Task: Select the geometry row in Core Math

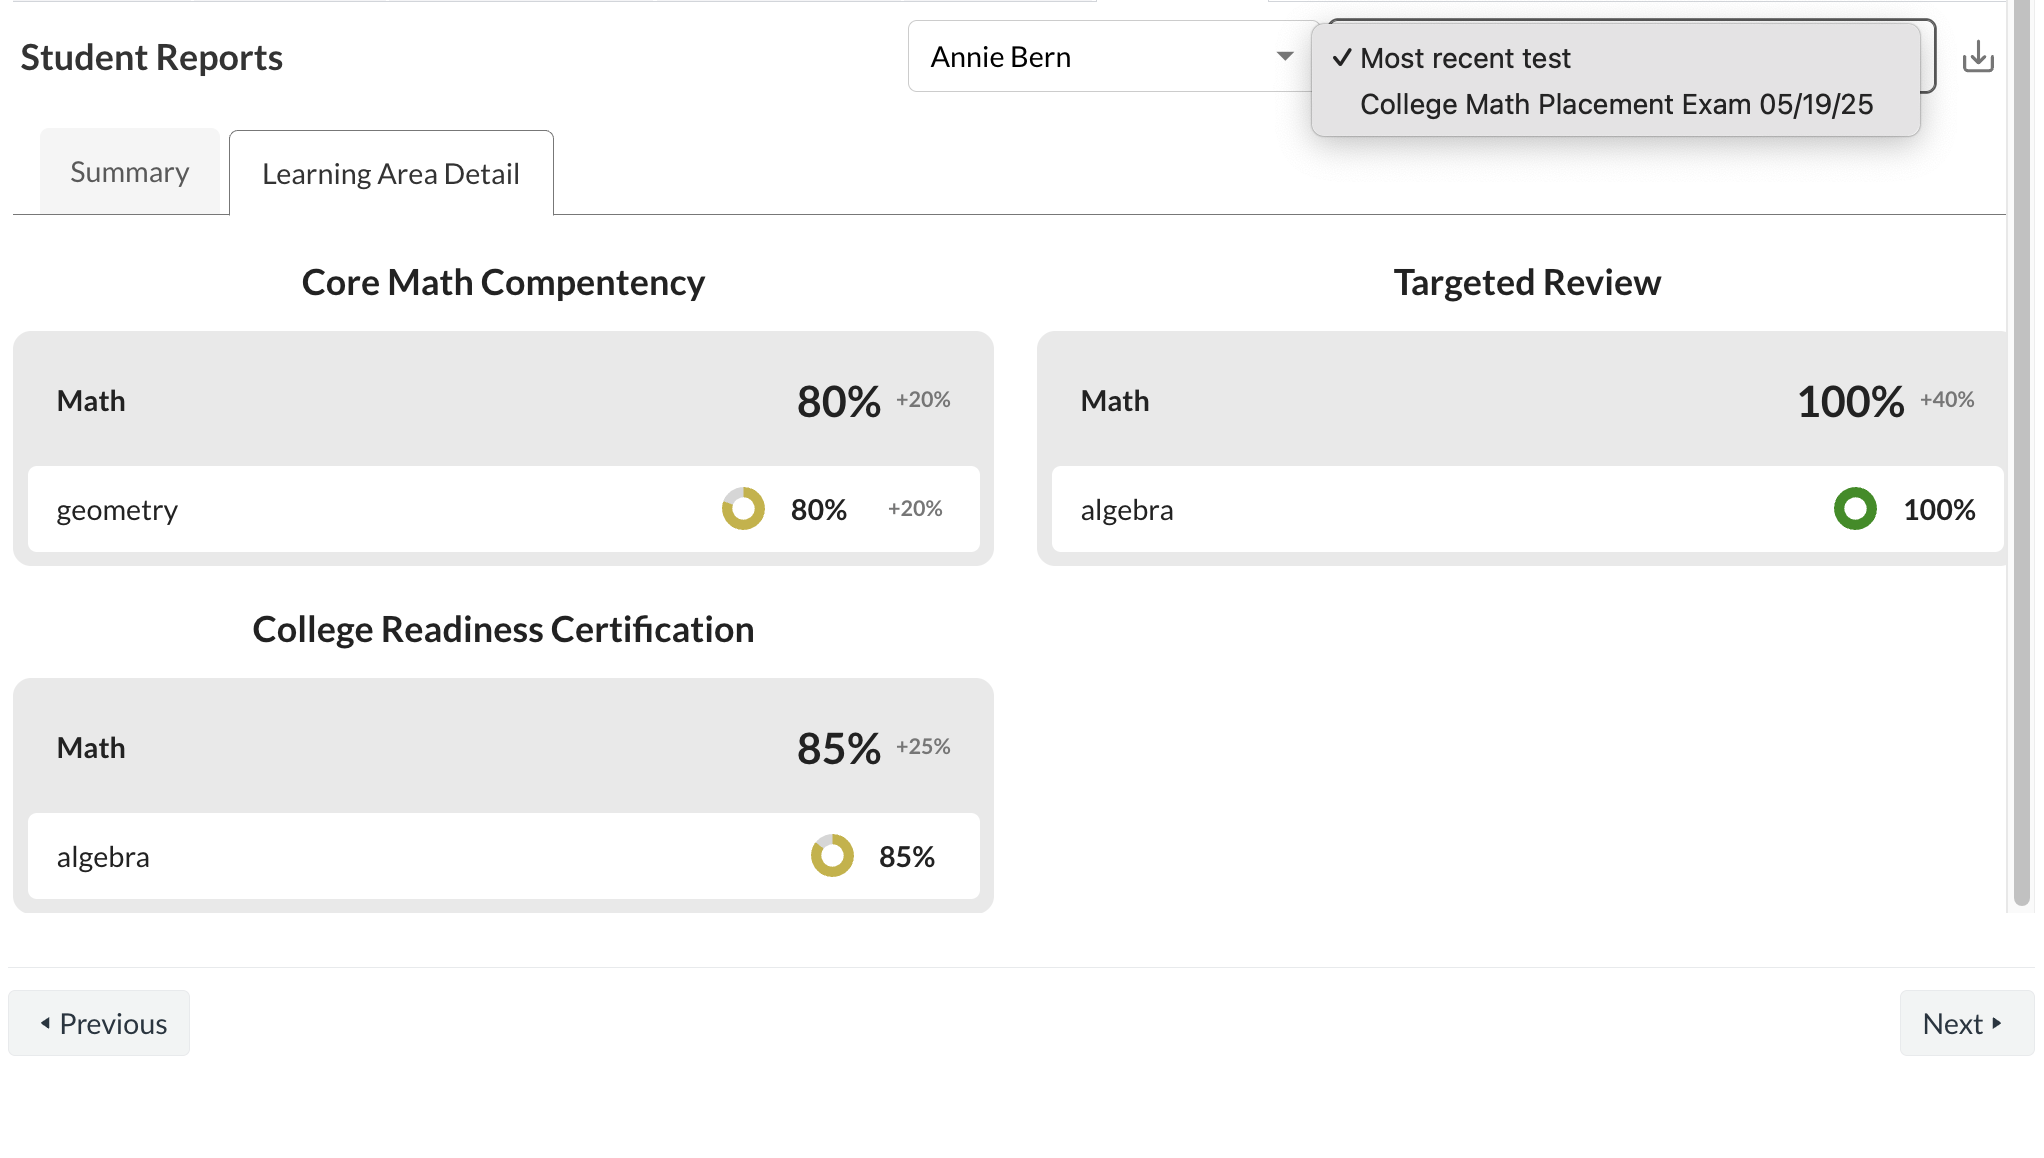Action: tap(504, 509)
